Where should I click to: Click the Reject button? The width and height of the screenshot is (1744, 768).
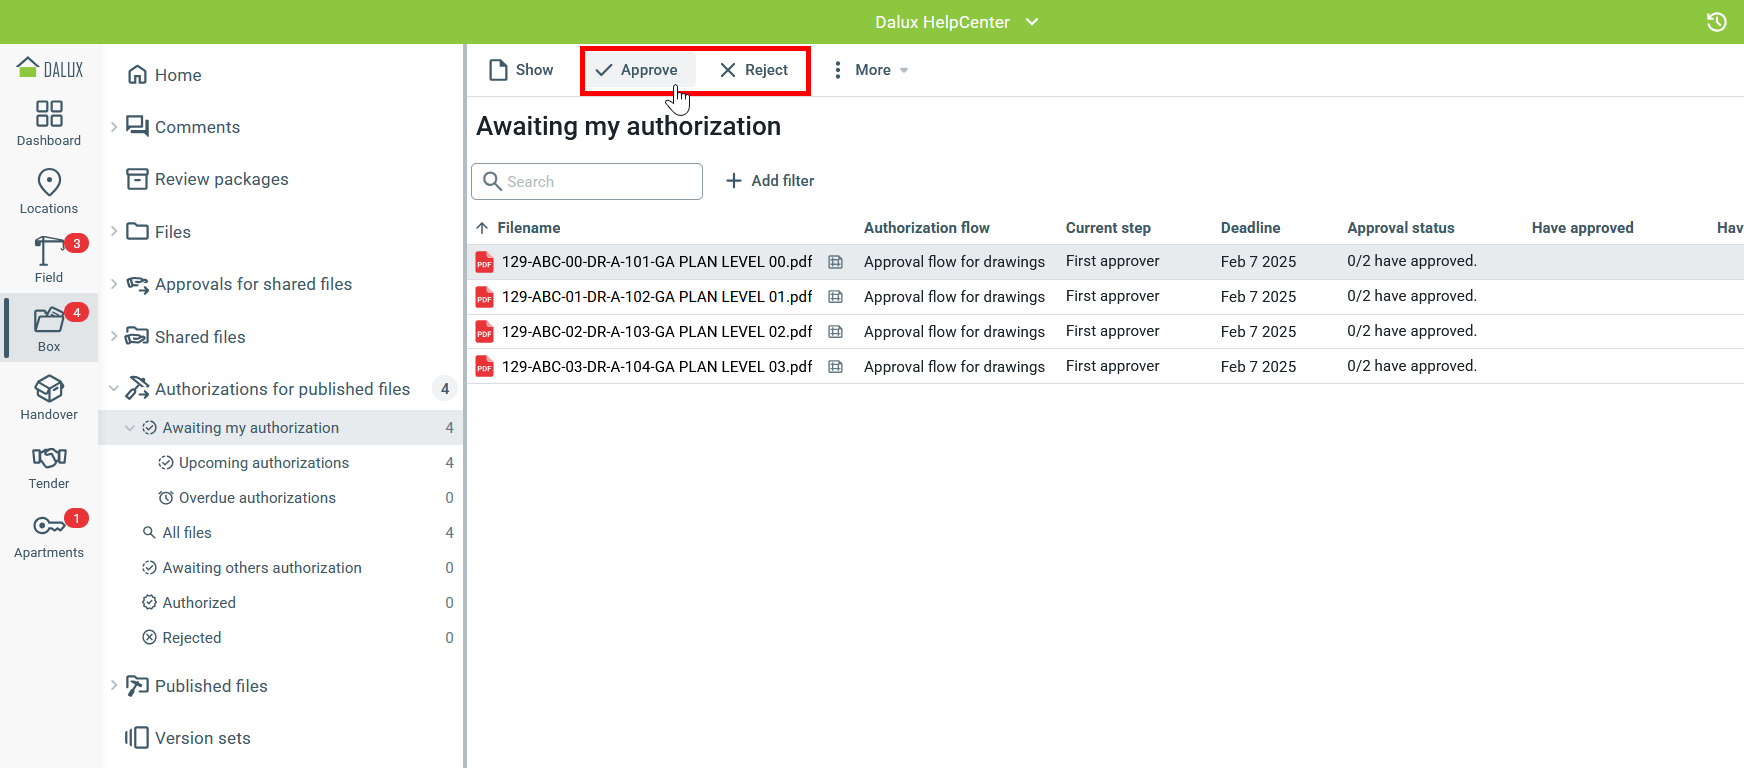pos(754,70)
